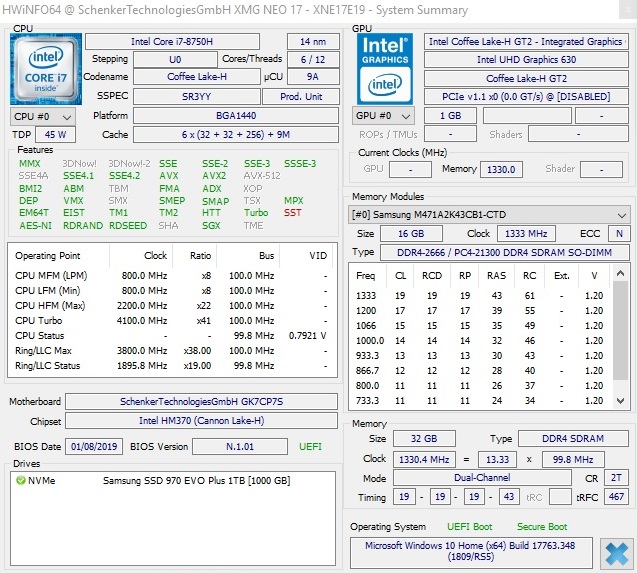Click the CPU Status 0.7921 V value
The image size is (637, 573).
(308, 336)
